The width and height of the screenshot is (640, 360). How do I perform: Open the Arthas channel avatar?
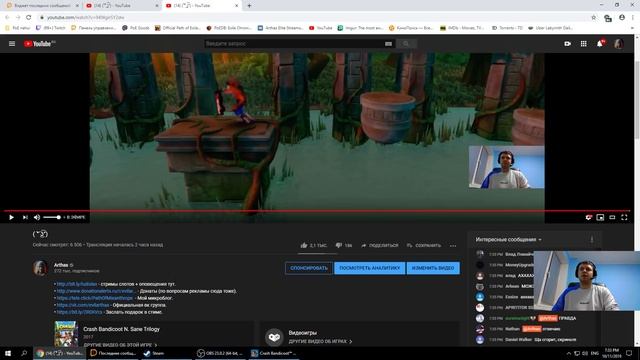[x=40, y=268]
